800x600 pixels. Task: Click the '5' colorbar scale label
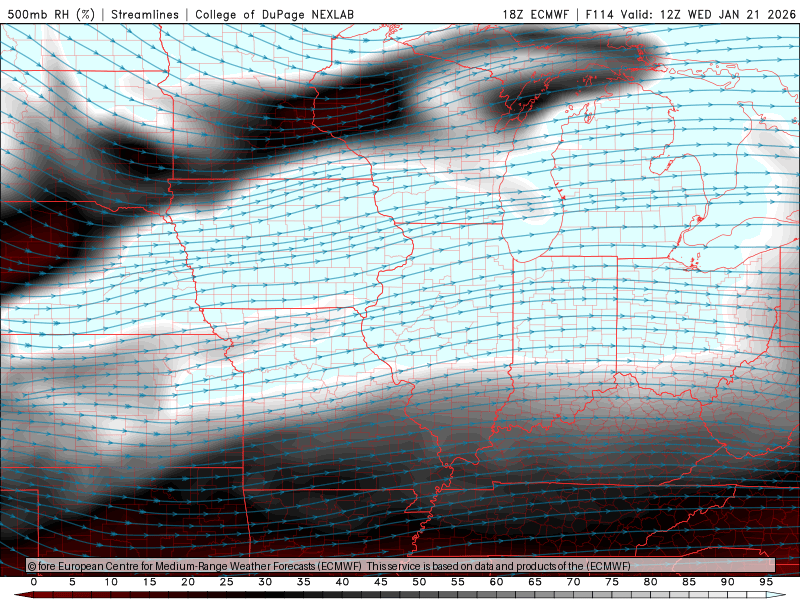[72, 582]
